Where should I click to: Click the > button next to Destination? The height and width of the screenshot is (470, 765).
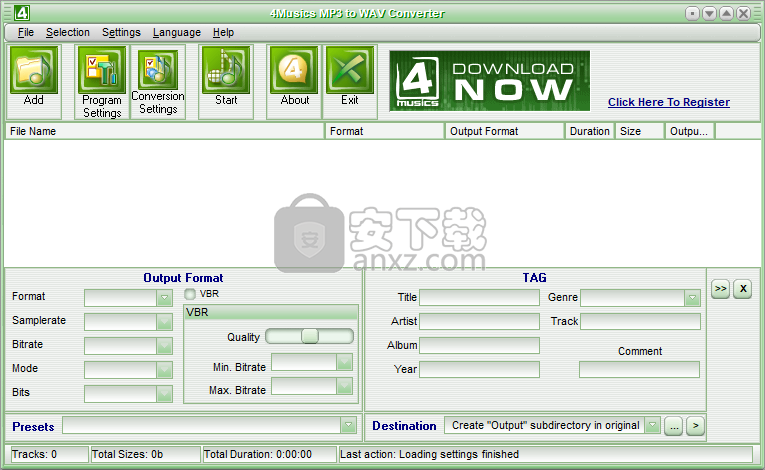tap(696, 426)
